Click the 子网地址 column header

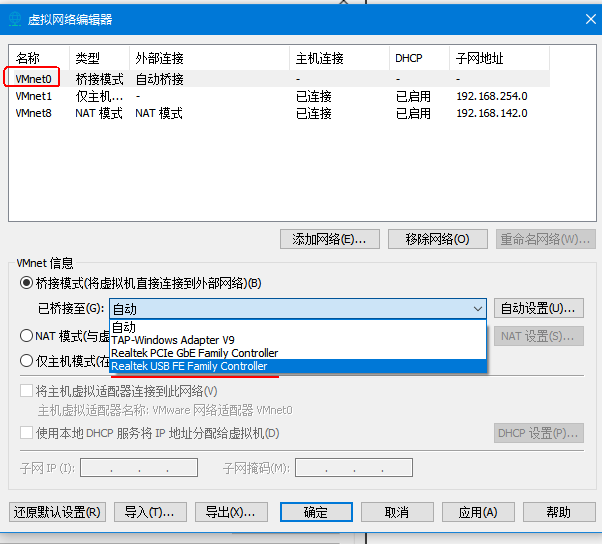click(x=499, y=58)
